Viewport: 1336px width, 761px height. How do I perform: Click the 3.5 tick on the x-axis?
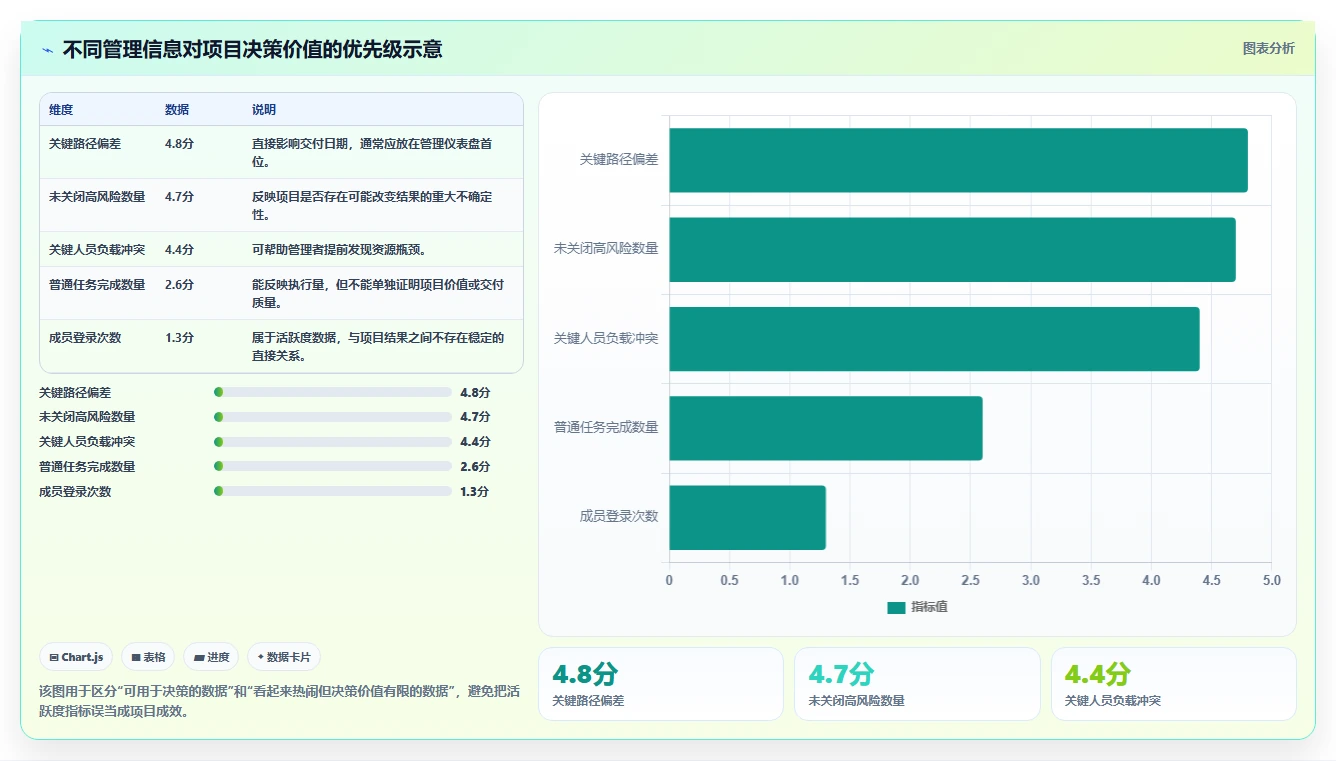click(x=1091, y=580)
